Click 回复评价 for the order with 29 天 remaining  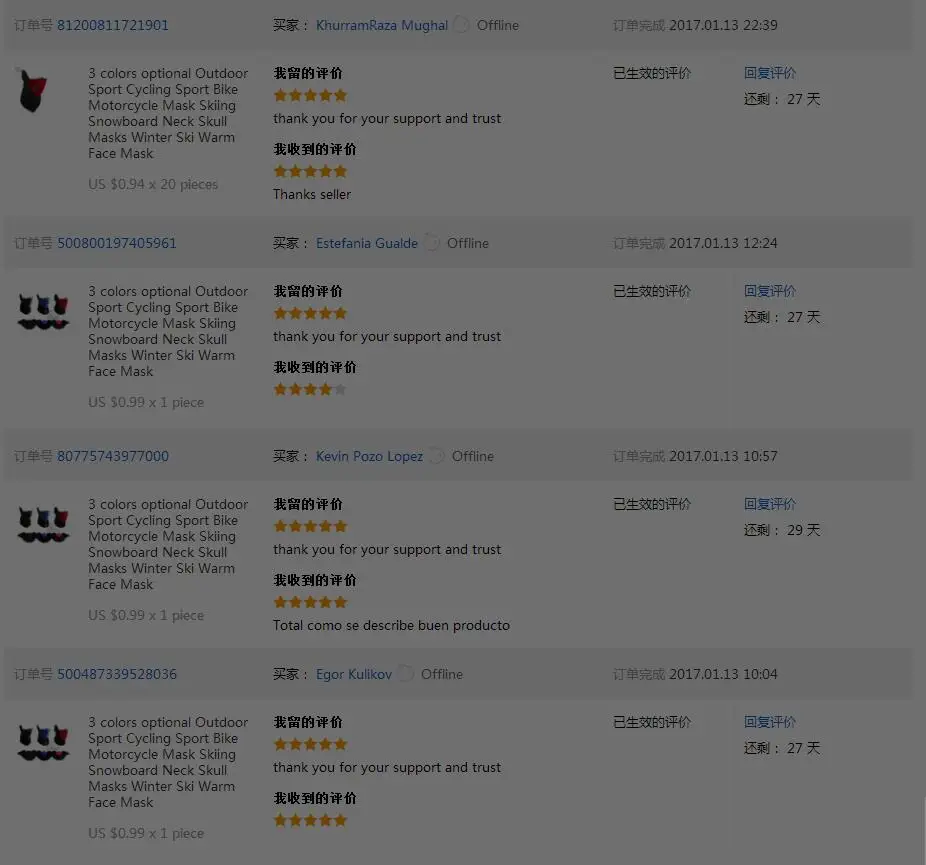pos(770,504)
